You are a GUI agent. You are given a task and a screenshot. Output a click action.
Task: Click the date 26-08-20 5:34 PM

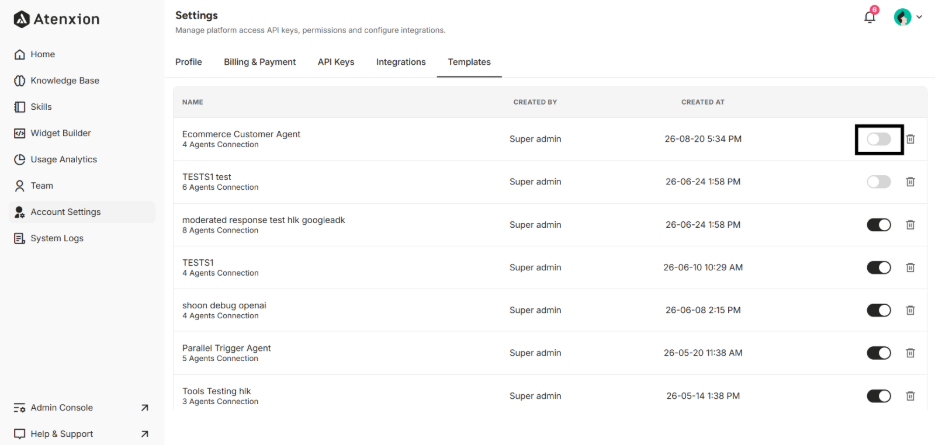pyautogui.click(x=703, y=139)
